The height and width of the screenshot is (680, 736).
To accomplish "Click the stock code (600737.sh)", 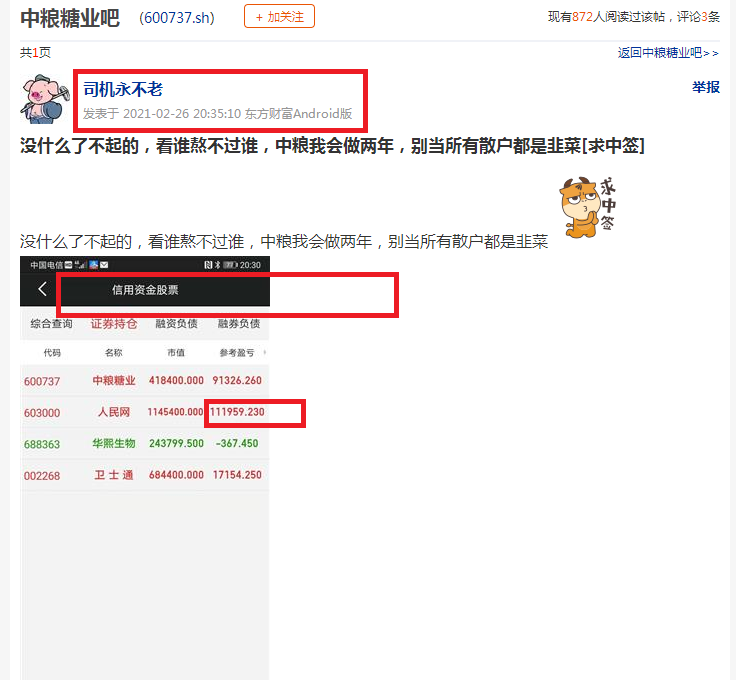I will [x=177, y=18].
